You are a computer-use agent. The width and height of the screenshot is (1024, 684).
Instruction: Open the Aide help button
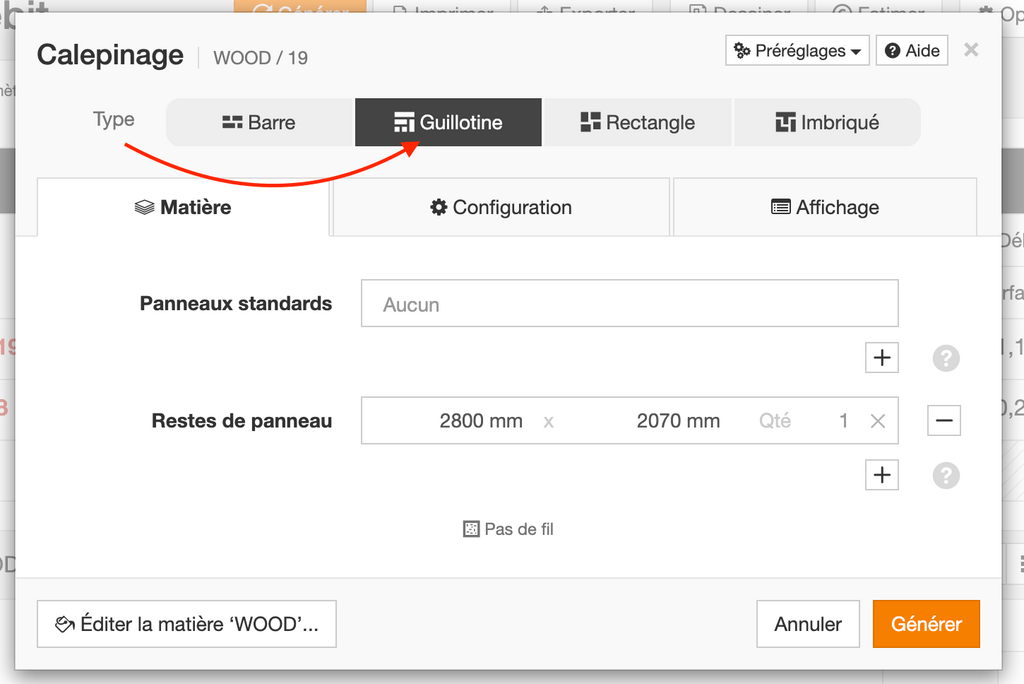tap(912, 51)
